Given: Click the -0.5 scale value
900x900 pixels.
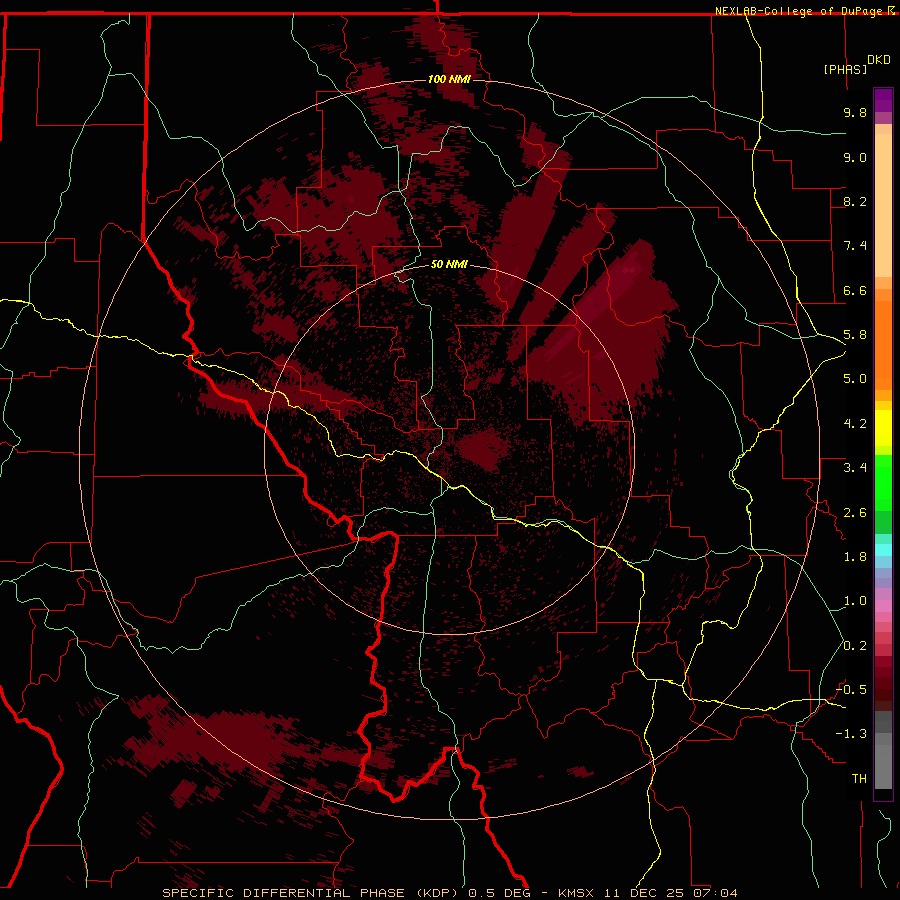Looking at the screenshot, I should click(x=851, y=690).
